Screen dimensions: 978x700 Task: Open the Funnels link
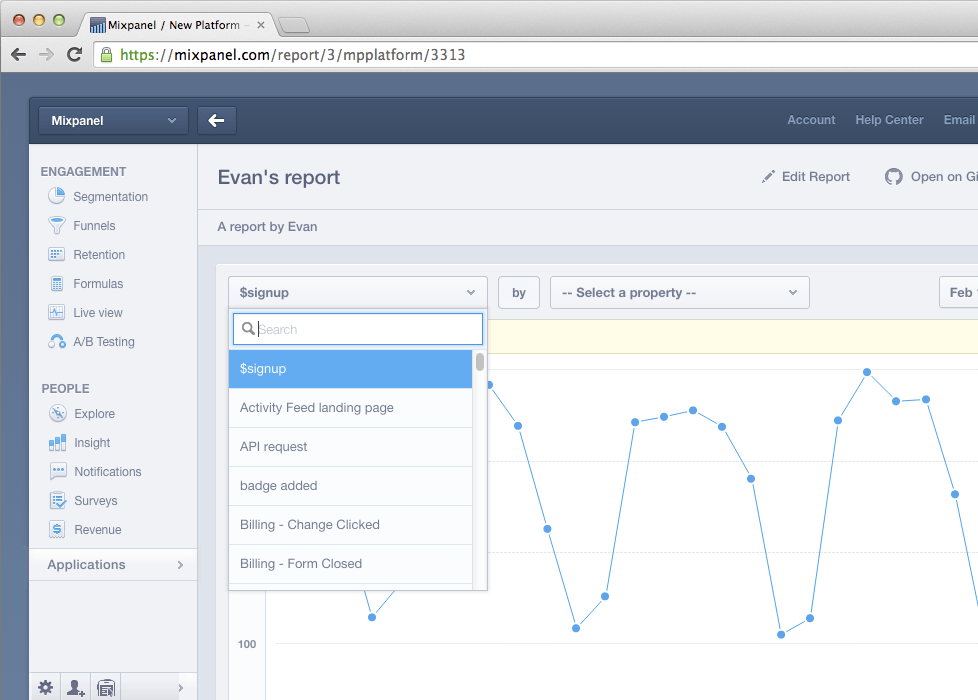94,226
